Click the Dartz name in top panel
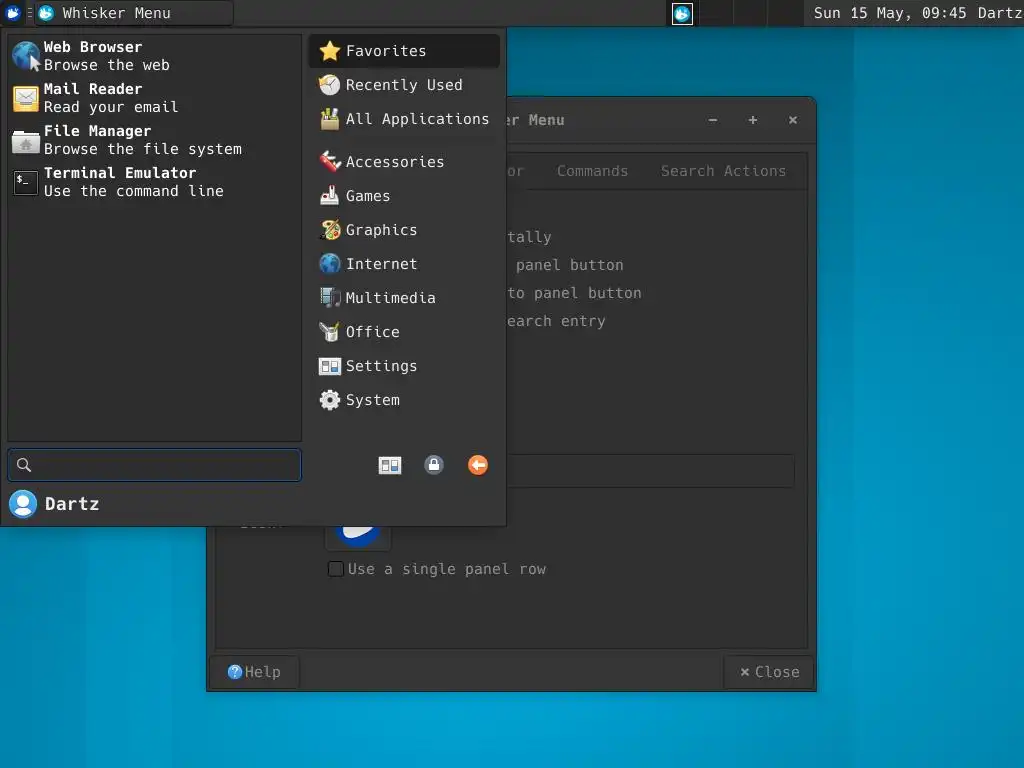The height and width of the screenshot is (768, 1024). coord(1000,13)
